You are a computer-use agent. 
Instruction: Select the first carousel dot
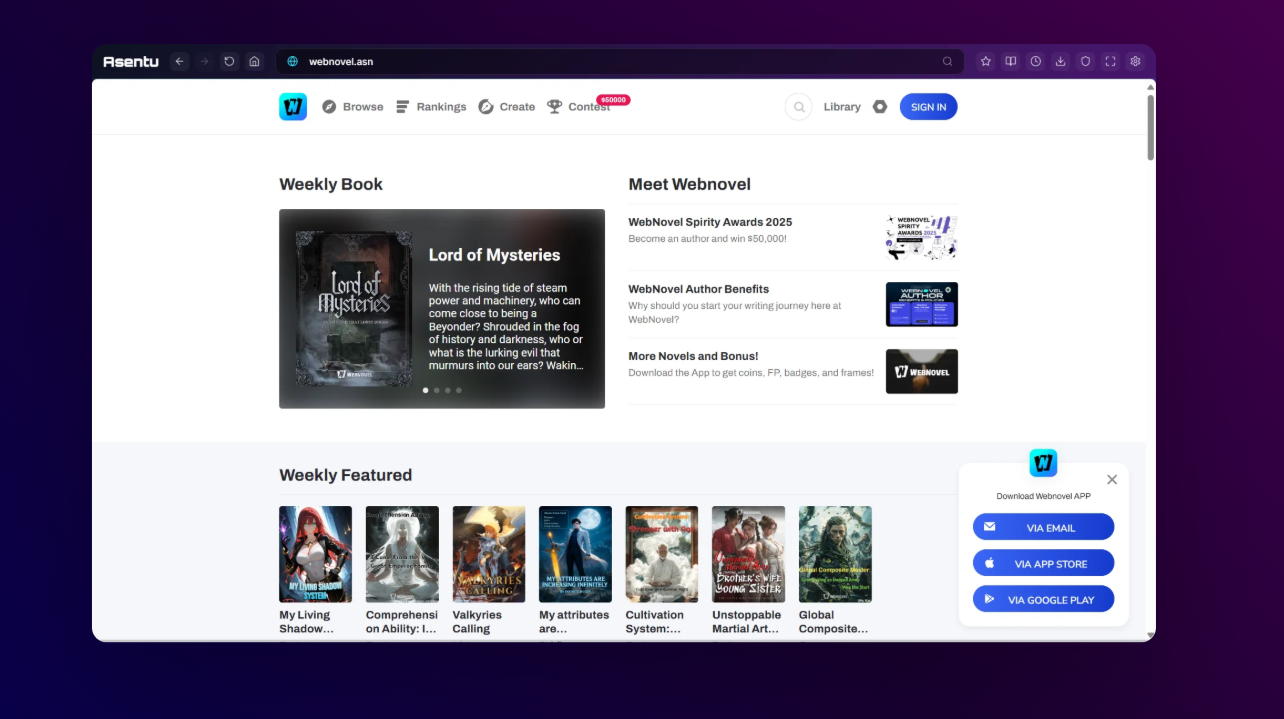coord(426,390)
